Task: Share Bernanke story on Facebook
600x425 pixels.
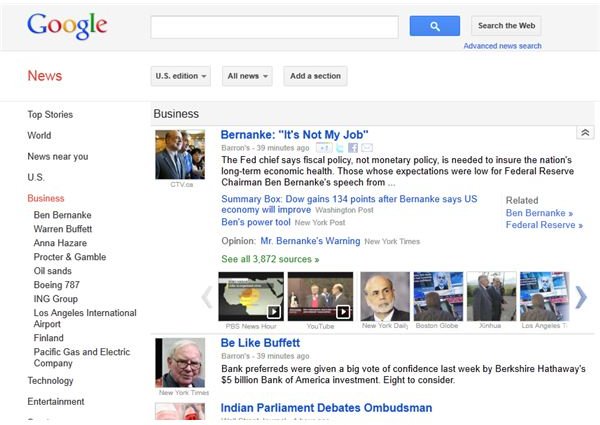Action: tap(353, 148)
